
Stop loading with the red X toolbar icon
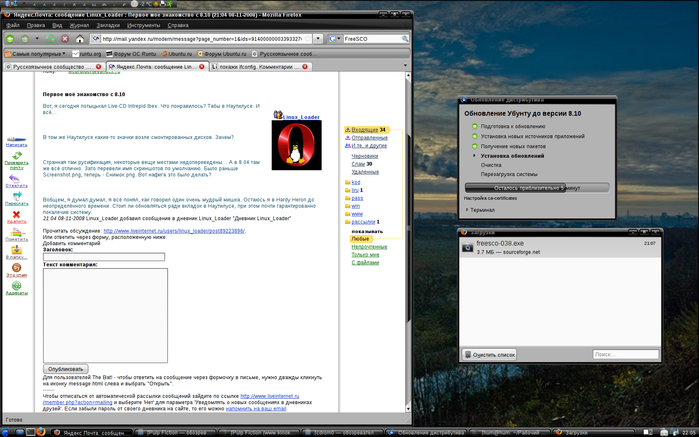(65, 39)
